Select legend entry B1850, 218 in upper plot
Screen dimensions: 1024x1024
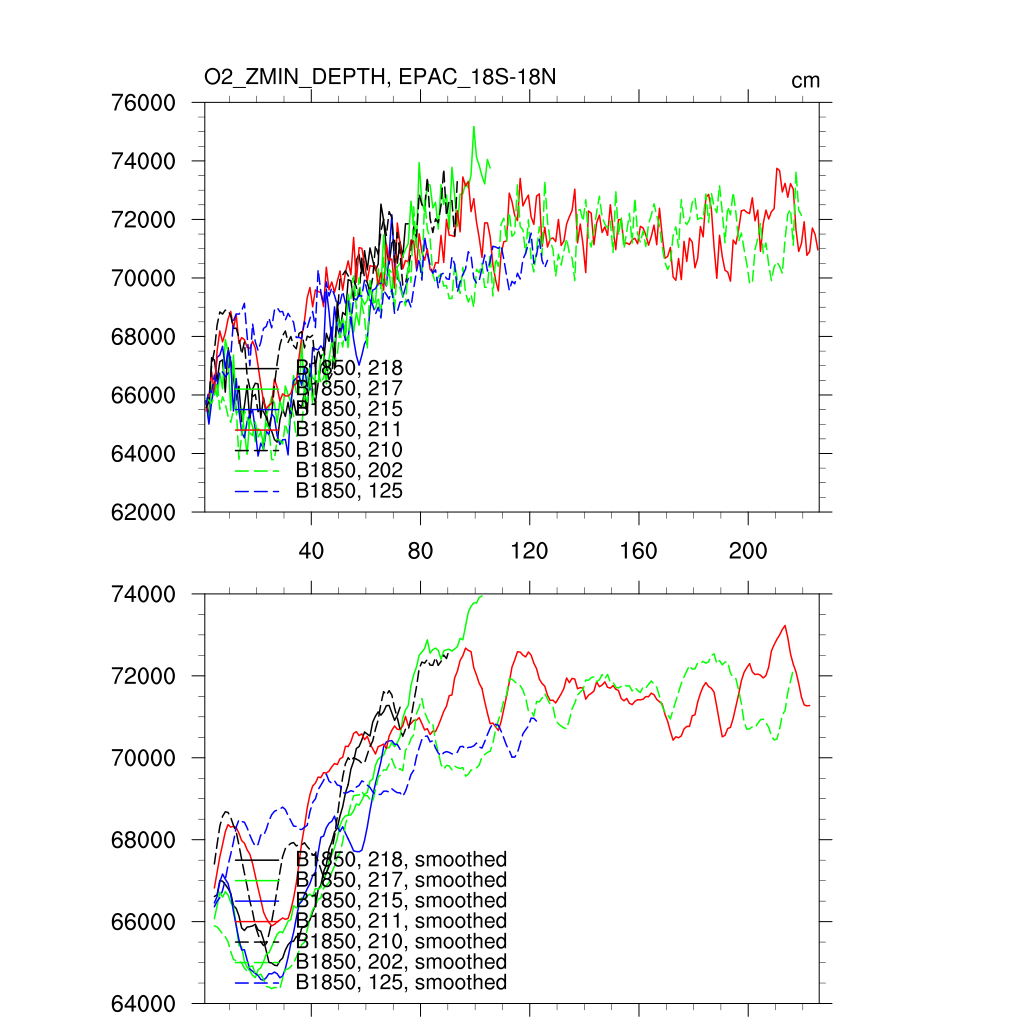349,368
